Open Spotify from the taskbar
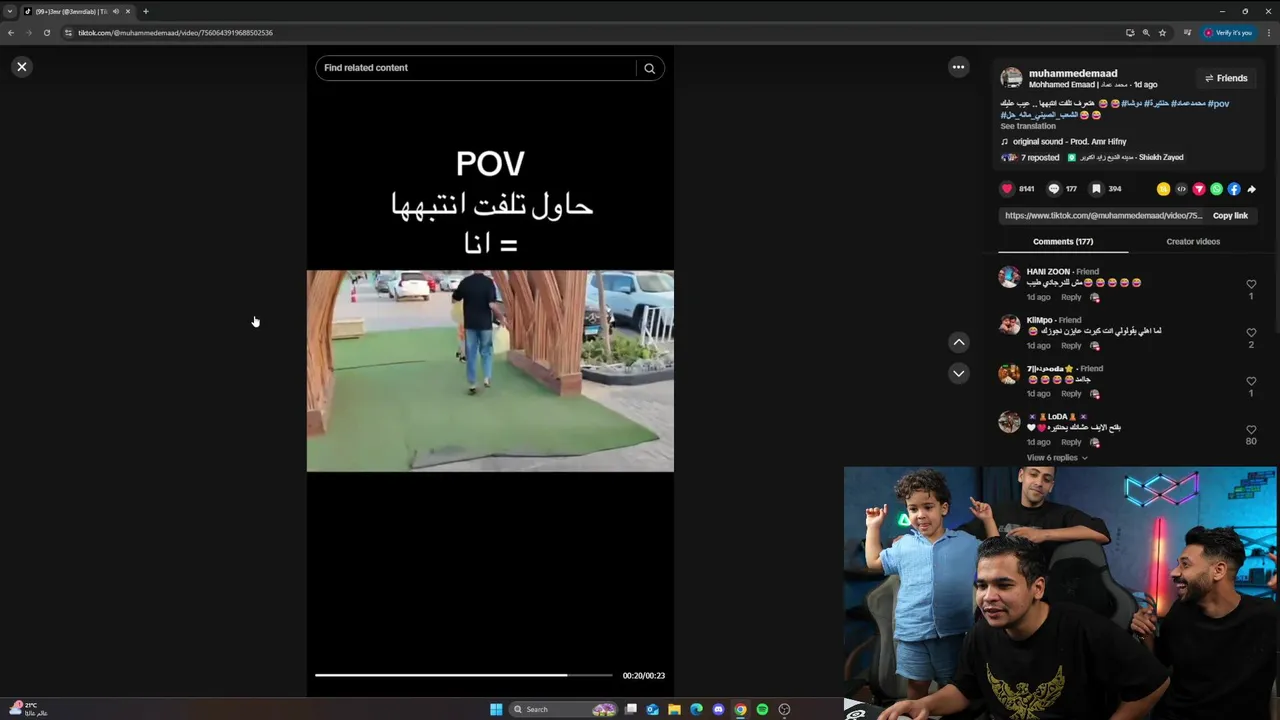The height and width of the screenshot is (720, 1280). point(762,709)
